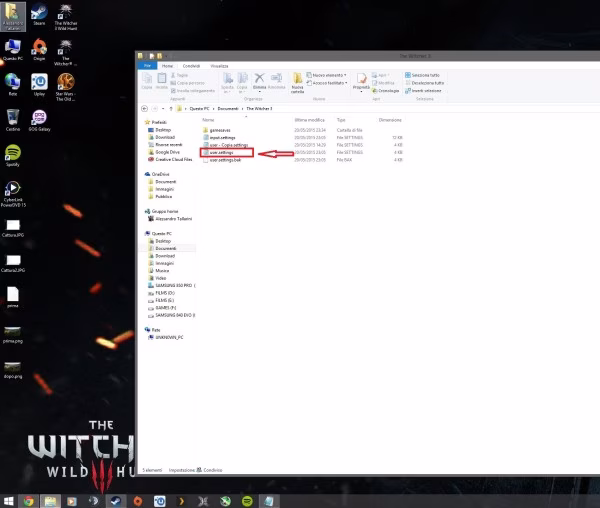Open the recent locations dropdown arrow
Image resolution: width=600 pixels, height=508 pixels.
[x=163, y=109]
